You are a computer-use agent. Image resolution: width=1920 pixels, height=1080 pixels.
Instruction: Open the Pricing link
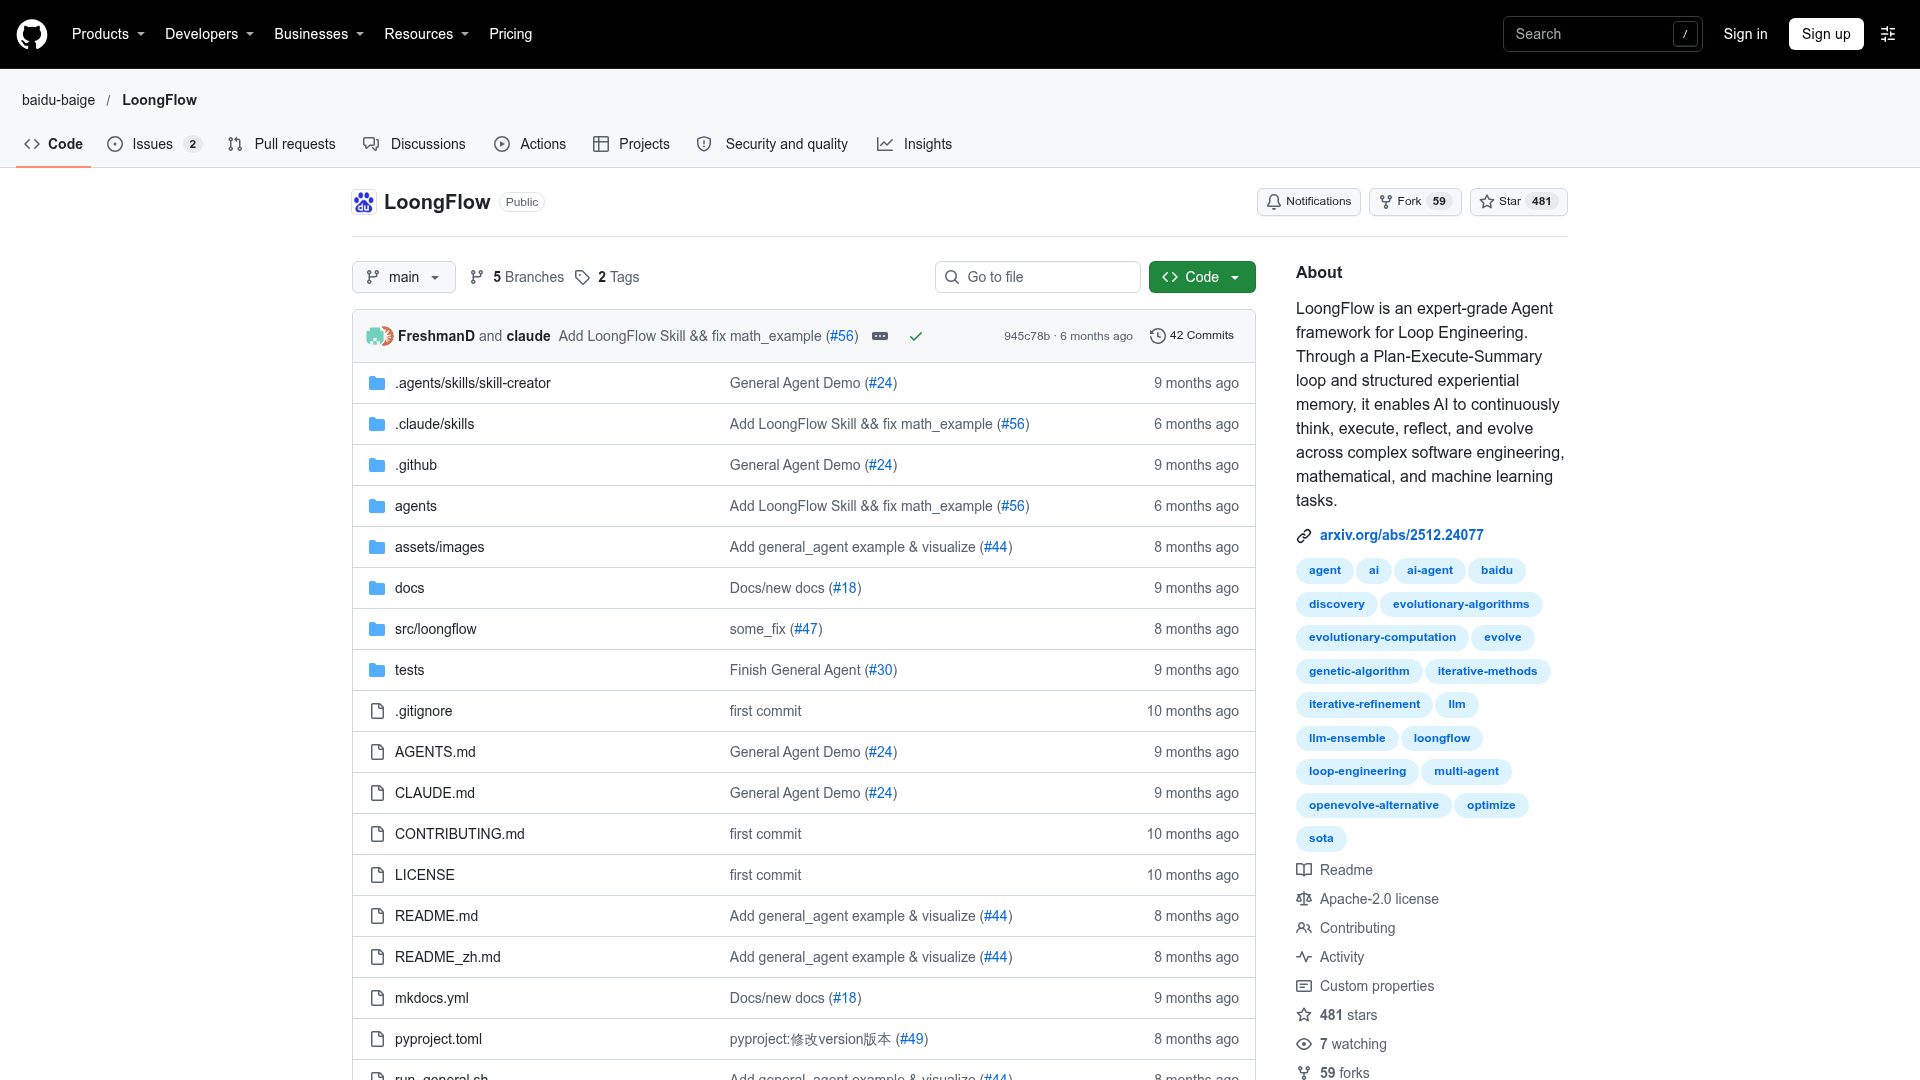click(510, 34)
